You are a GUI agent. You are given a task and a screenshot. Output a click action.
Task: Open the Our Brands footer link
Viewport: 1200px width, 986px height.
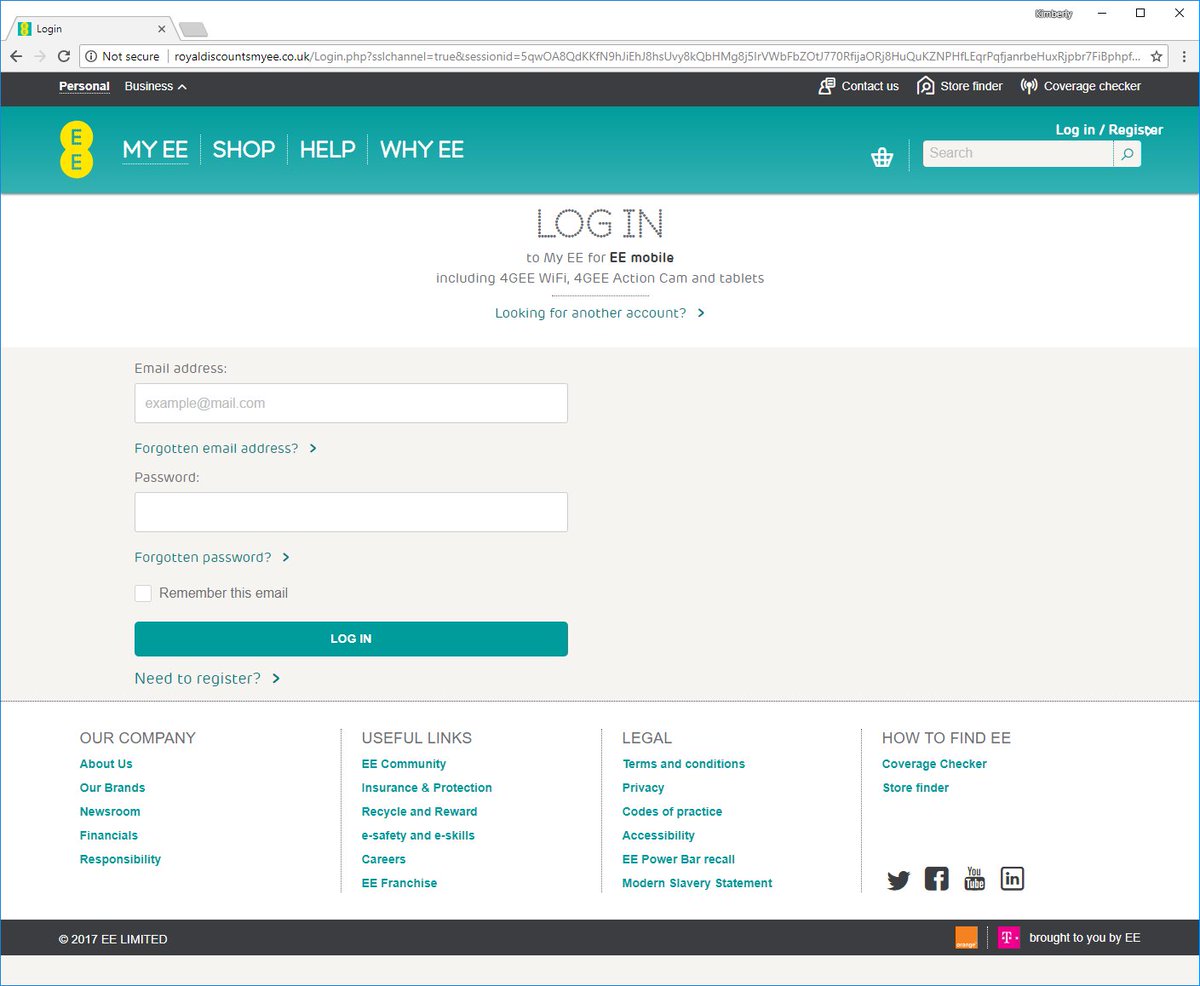112,788
